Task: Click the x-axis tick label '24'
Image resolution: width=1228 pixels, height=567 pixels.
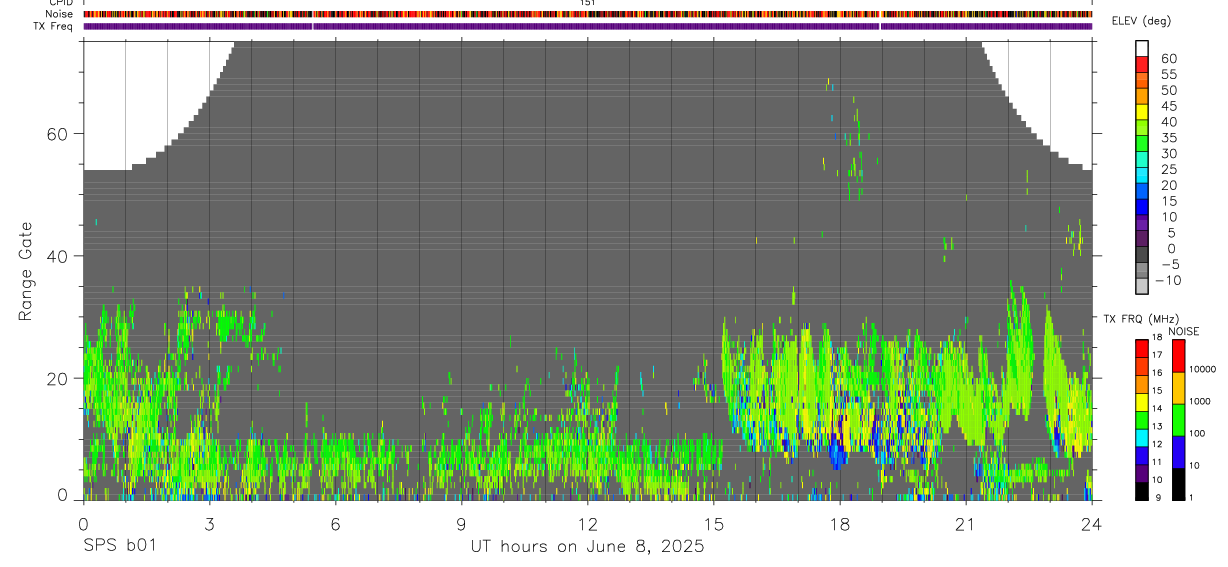Action: [x=1091, y=523]
